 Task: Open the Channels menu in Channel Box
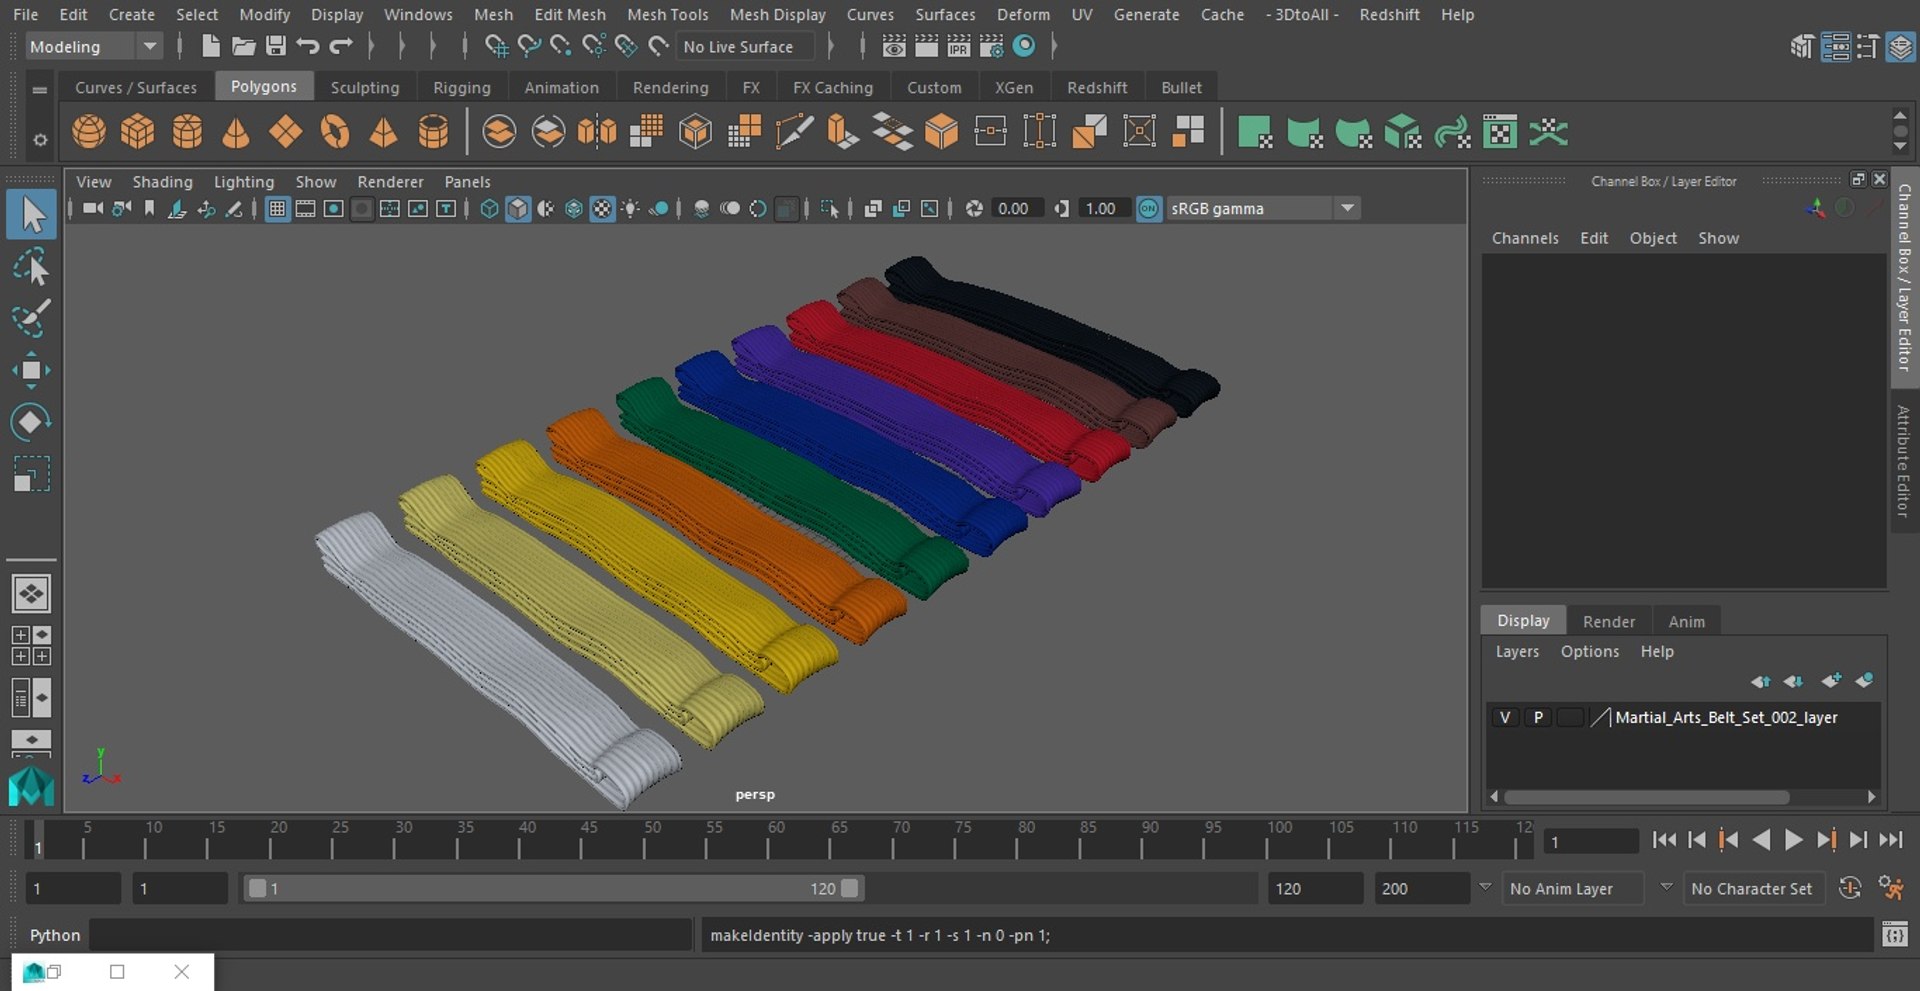click(x=1525, y=238)
